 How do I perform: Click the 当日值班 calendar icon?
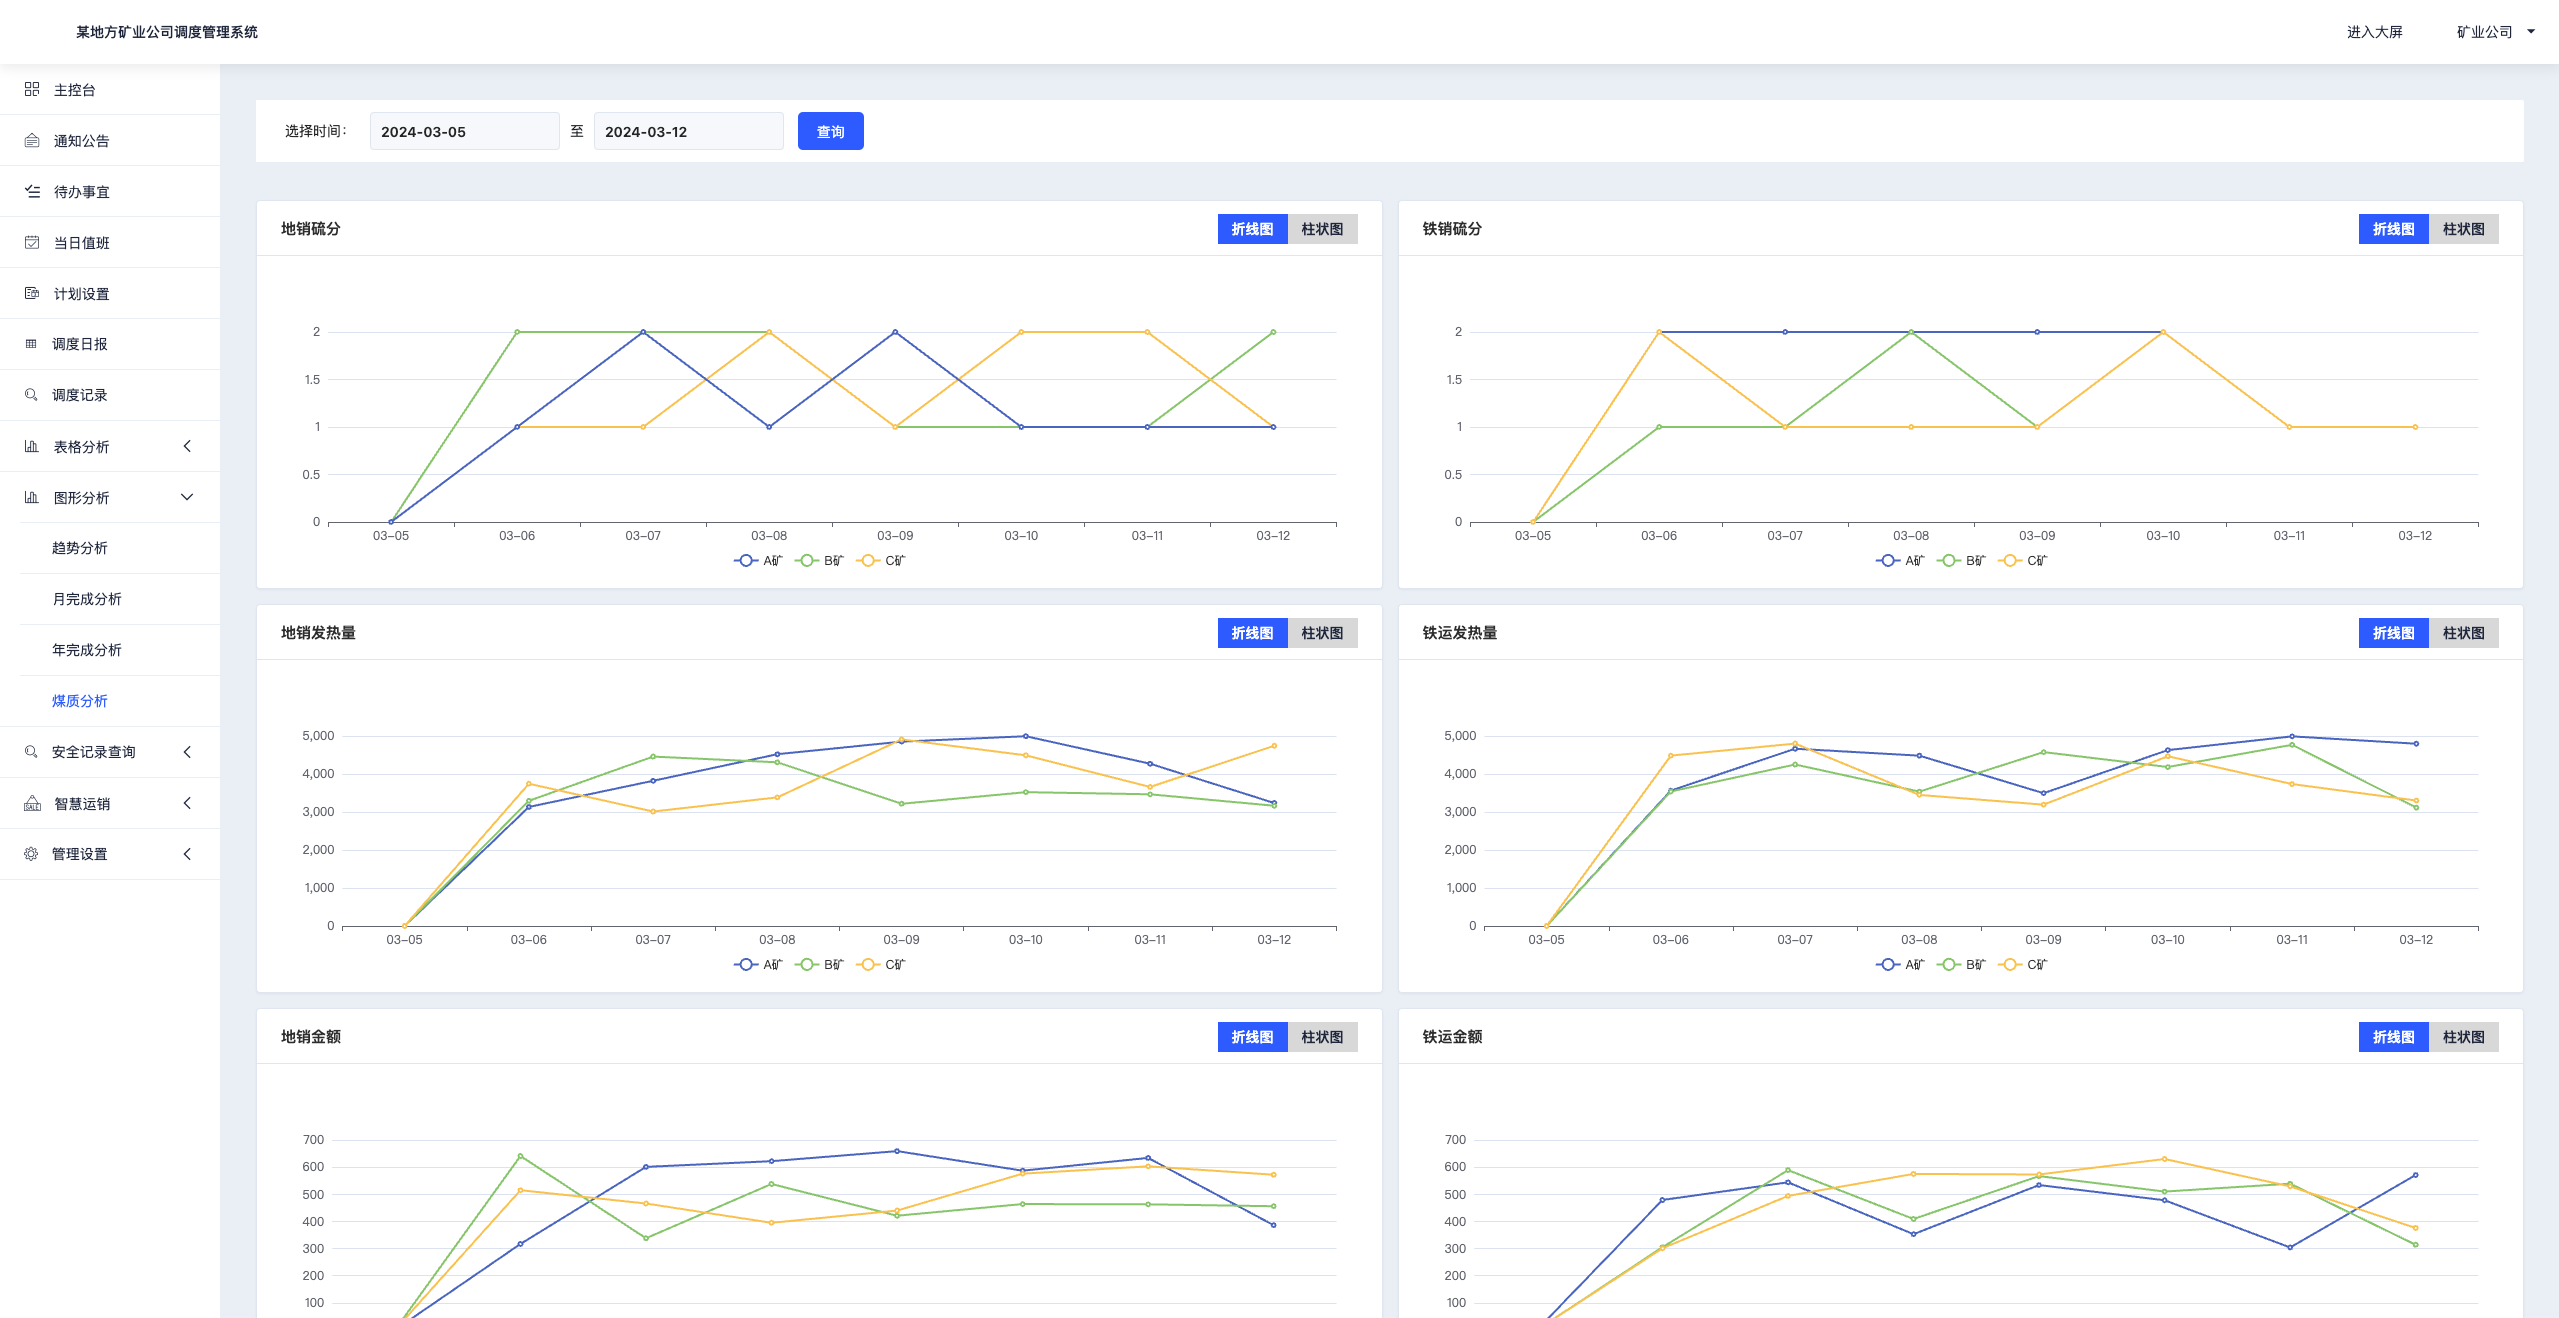tap(32, 242)
